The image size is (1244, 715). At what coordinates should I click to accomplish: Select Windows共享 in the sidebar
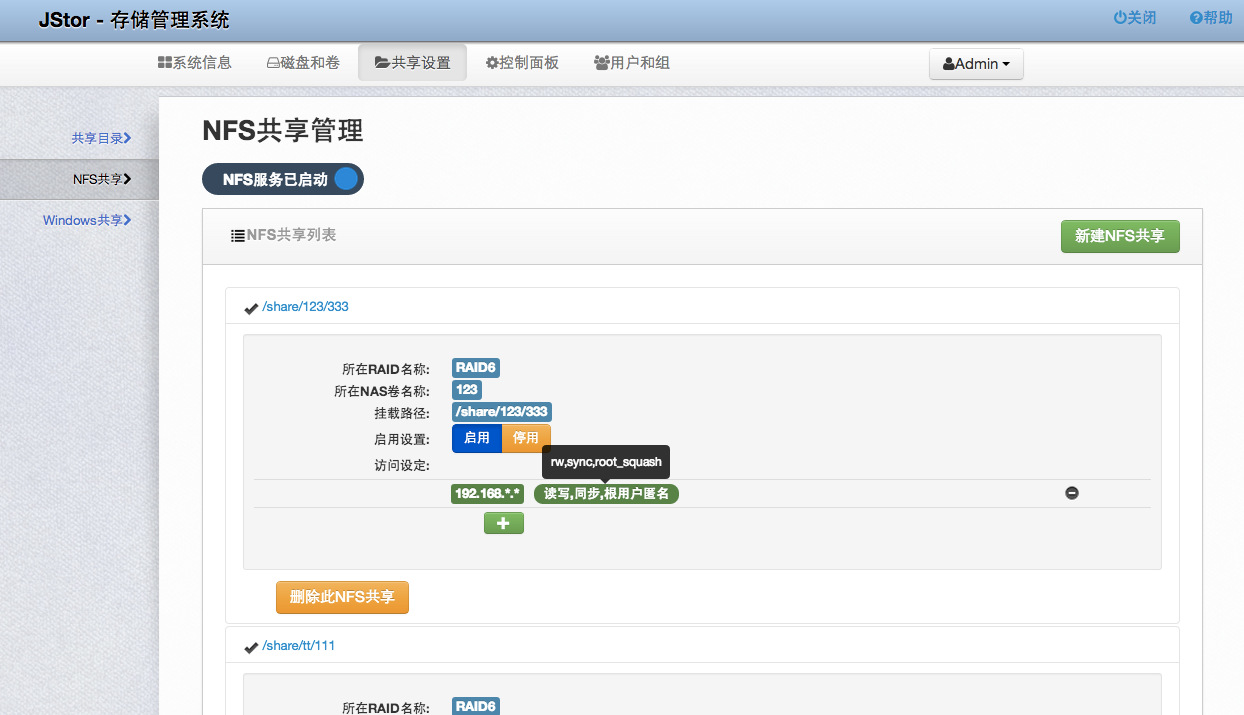tap(88, 220)
